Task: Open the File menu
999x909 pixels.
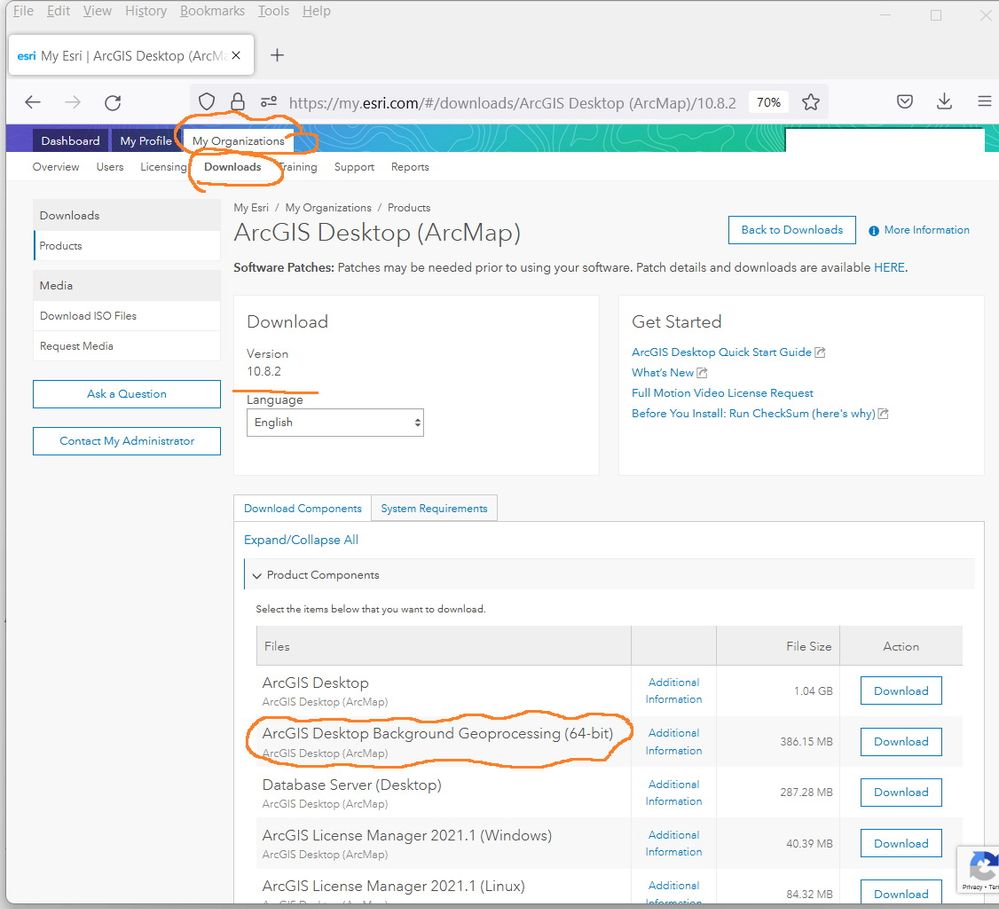Action: pyautogui.click(x=23, y=11)
